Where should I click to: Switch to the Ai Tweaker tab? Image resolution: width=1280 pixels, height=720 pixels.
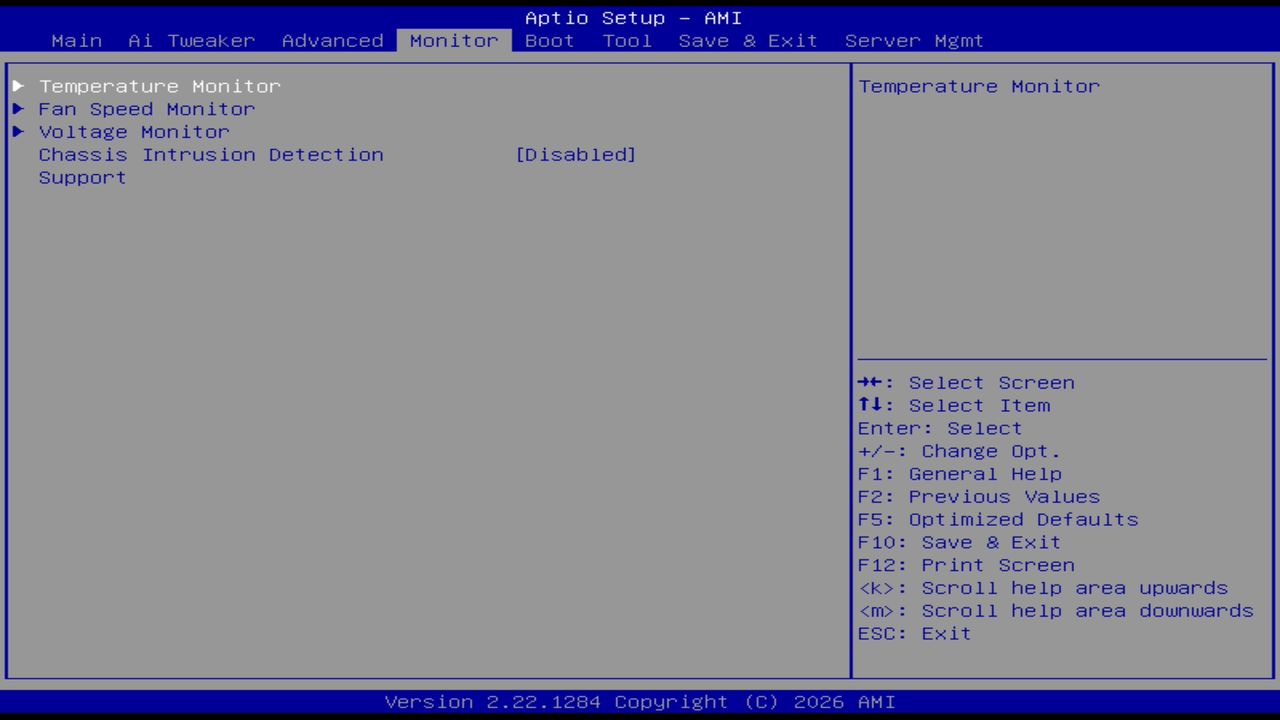point(192,41)
